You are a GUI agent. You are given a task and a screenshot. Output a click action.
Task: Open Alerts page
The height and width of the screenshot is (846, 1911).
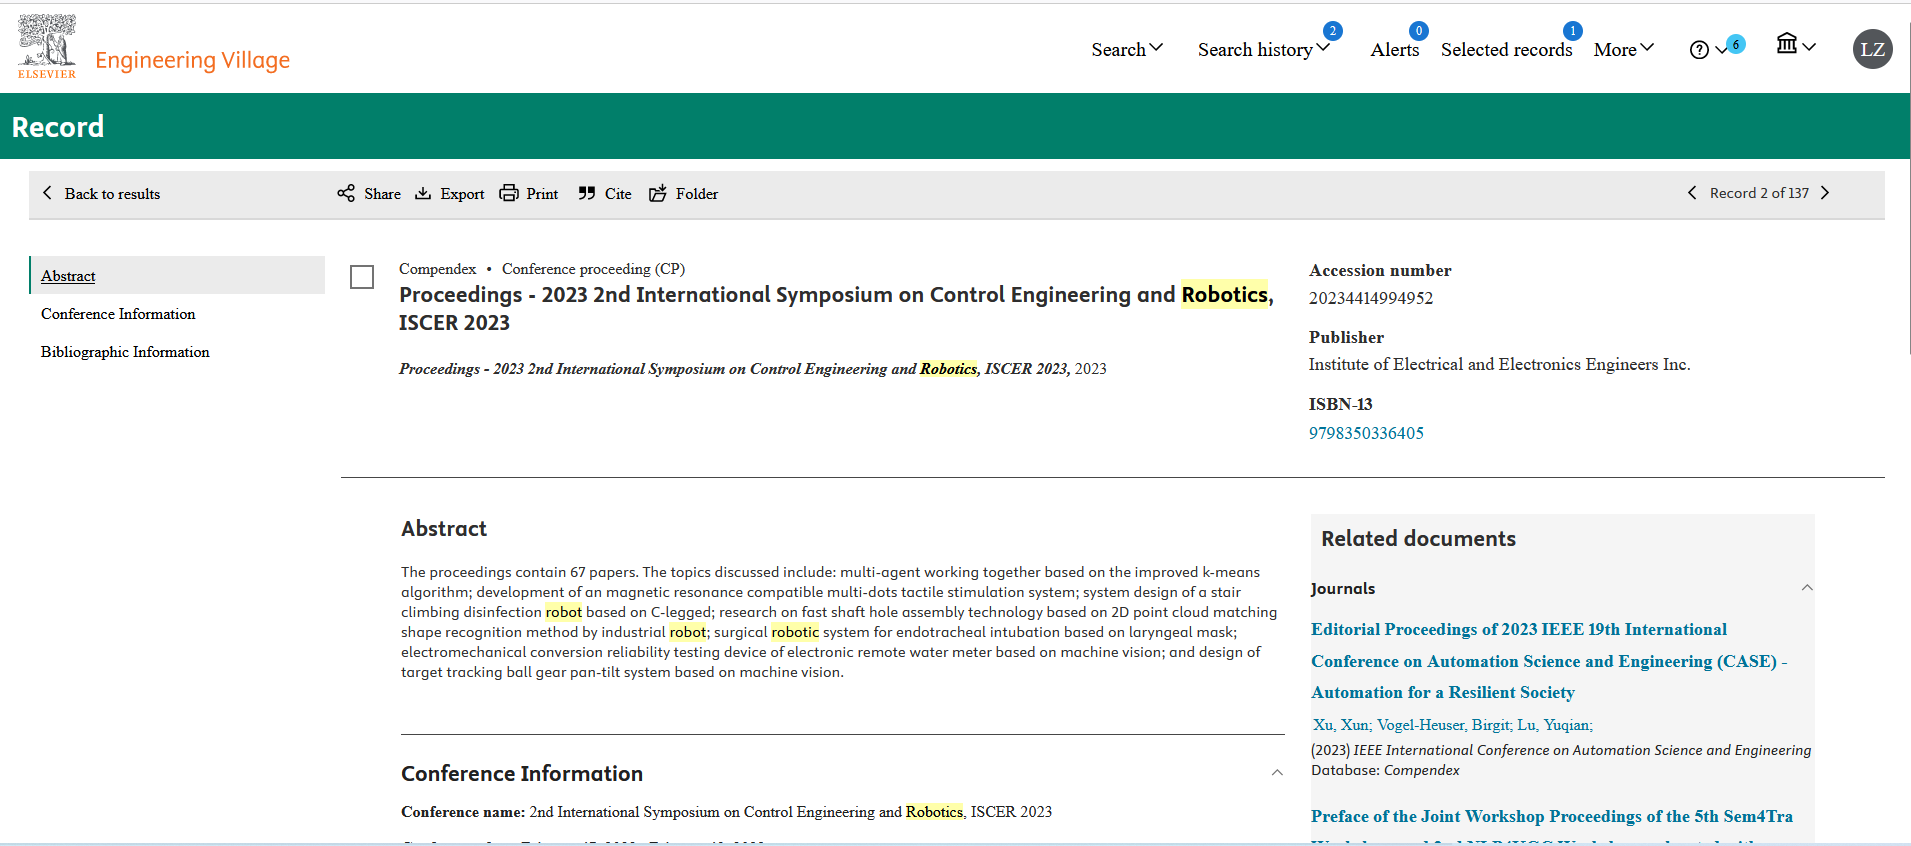pyautogui.click(x=1394, y=49)
